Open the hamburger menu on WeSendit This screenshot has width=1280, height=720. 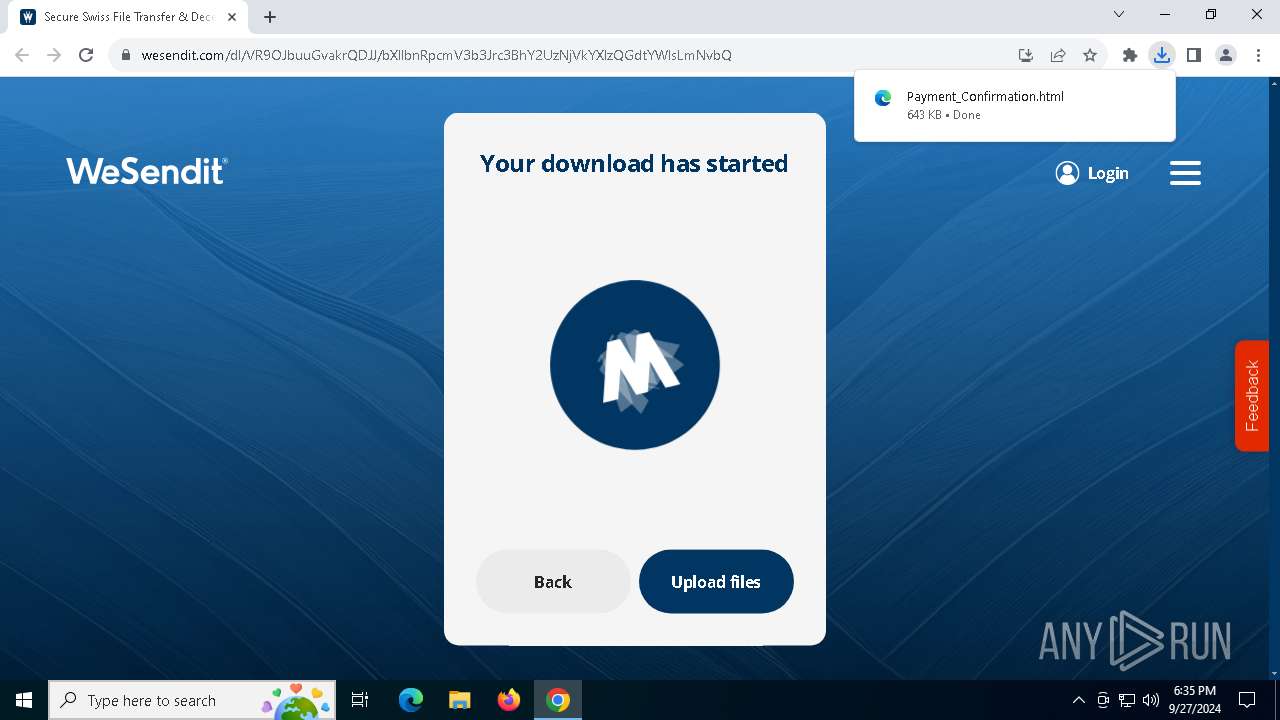tap(1185, 173)
